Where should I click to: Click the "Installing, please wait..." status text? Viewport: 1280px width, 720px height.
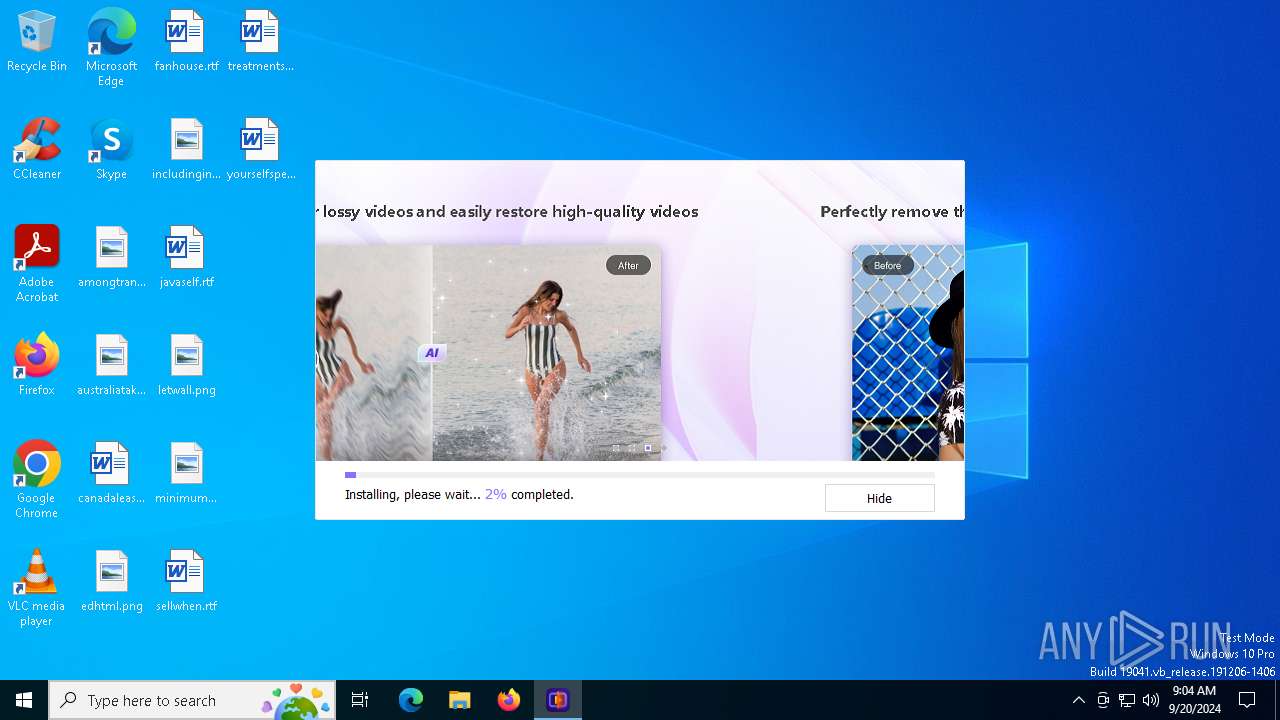[412, 495]
